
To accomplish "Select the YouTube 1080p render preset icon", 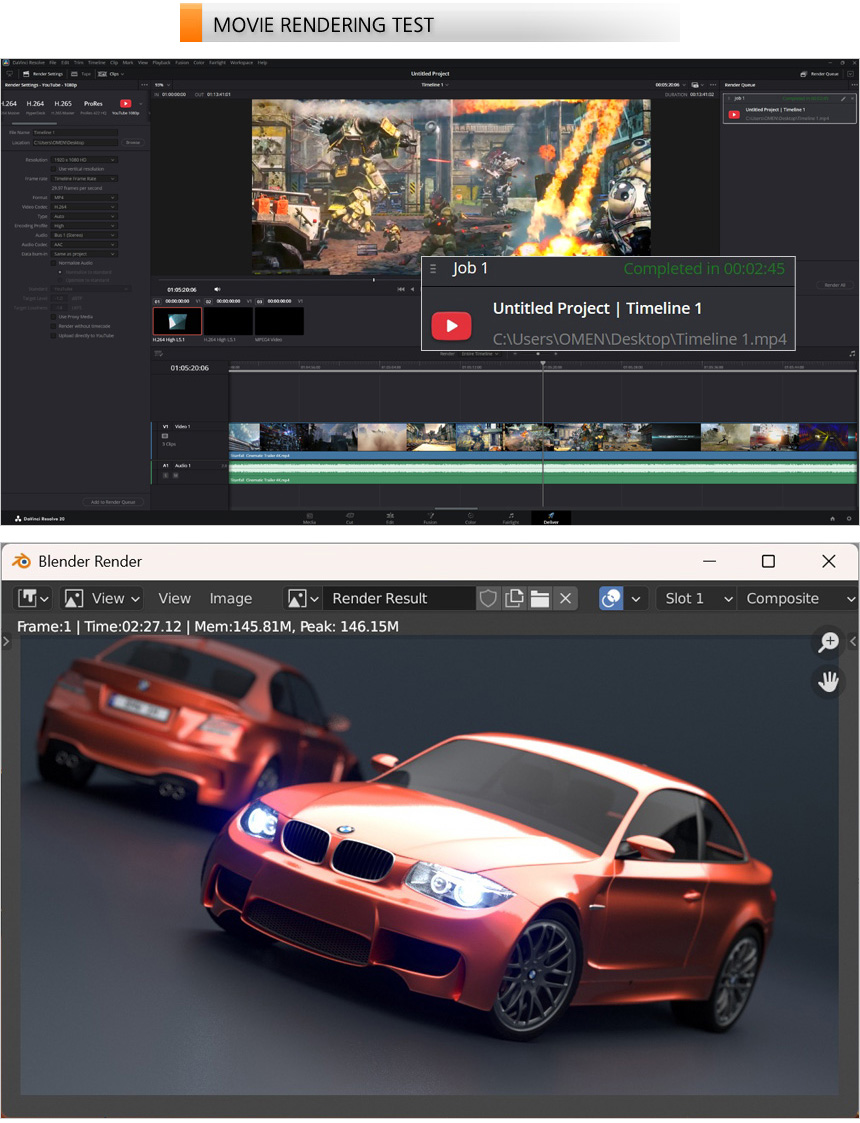I will 125,103.
